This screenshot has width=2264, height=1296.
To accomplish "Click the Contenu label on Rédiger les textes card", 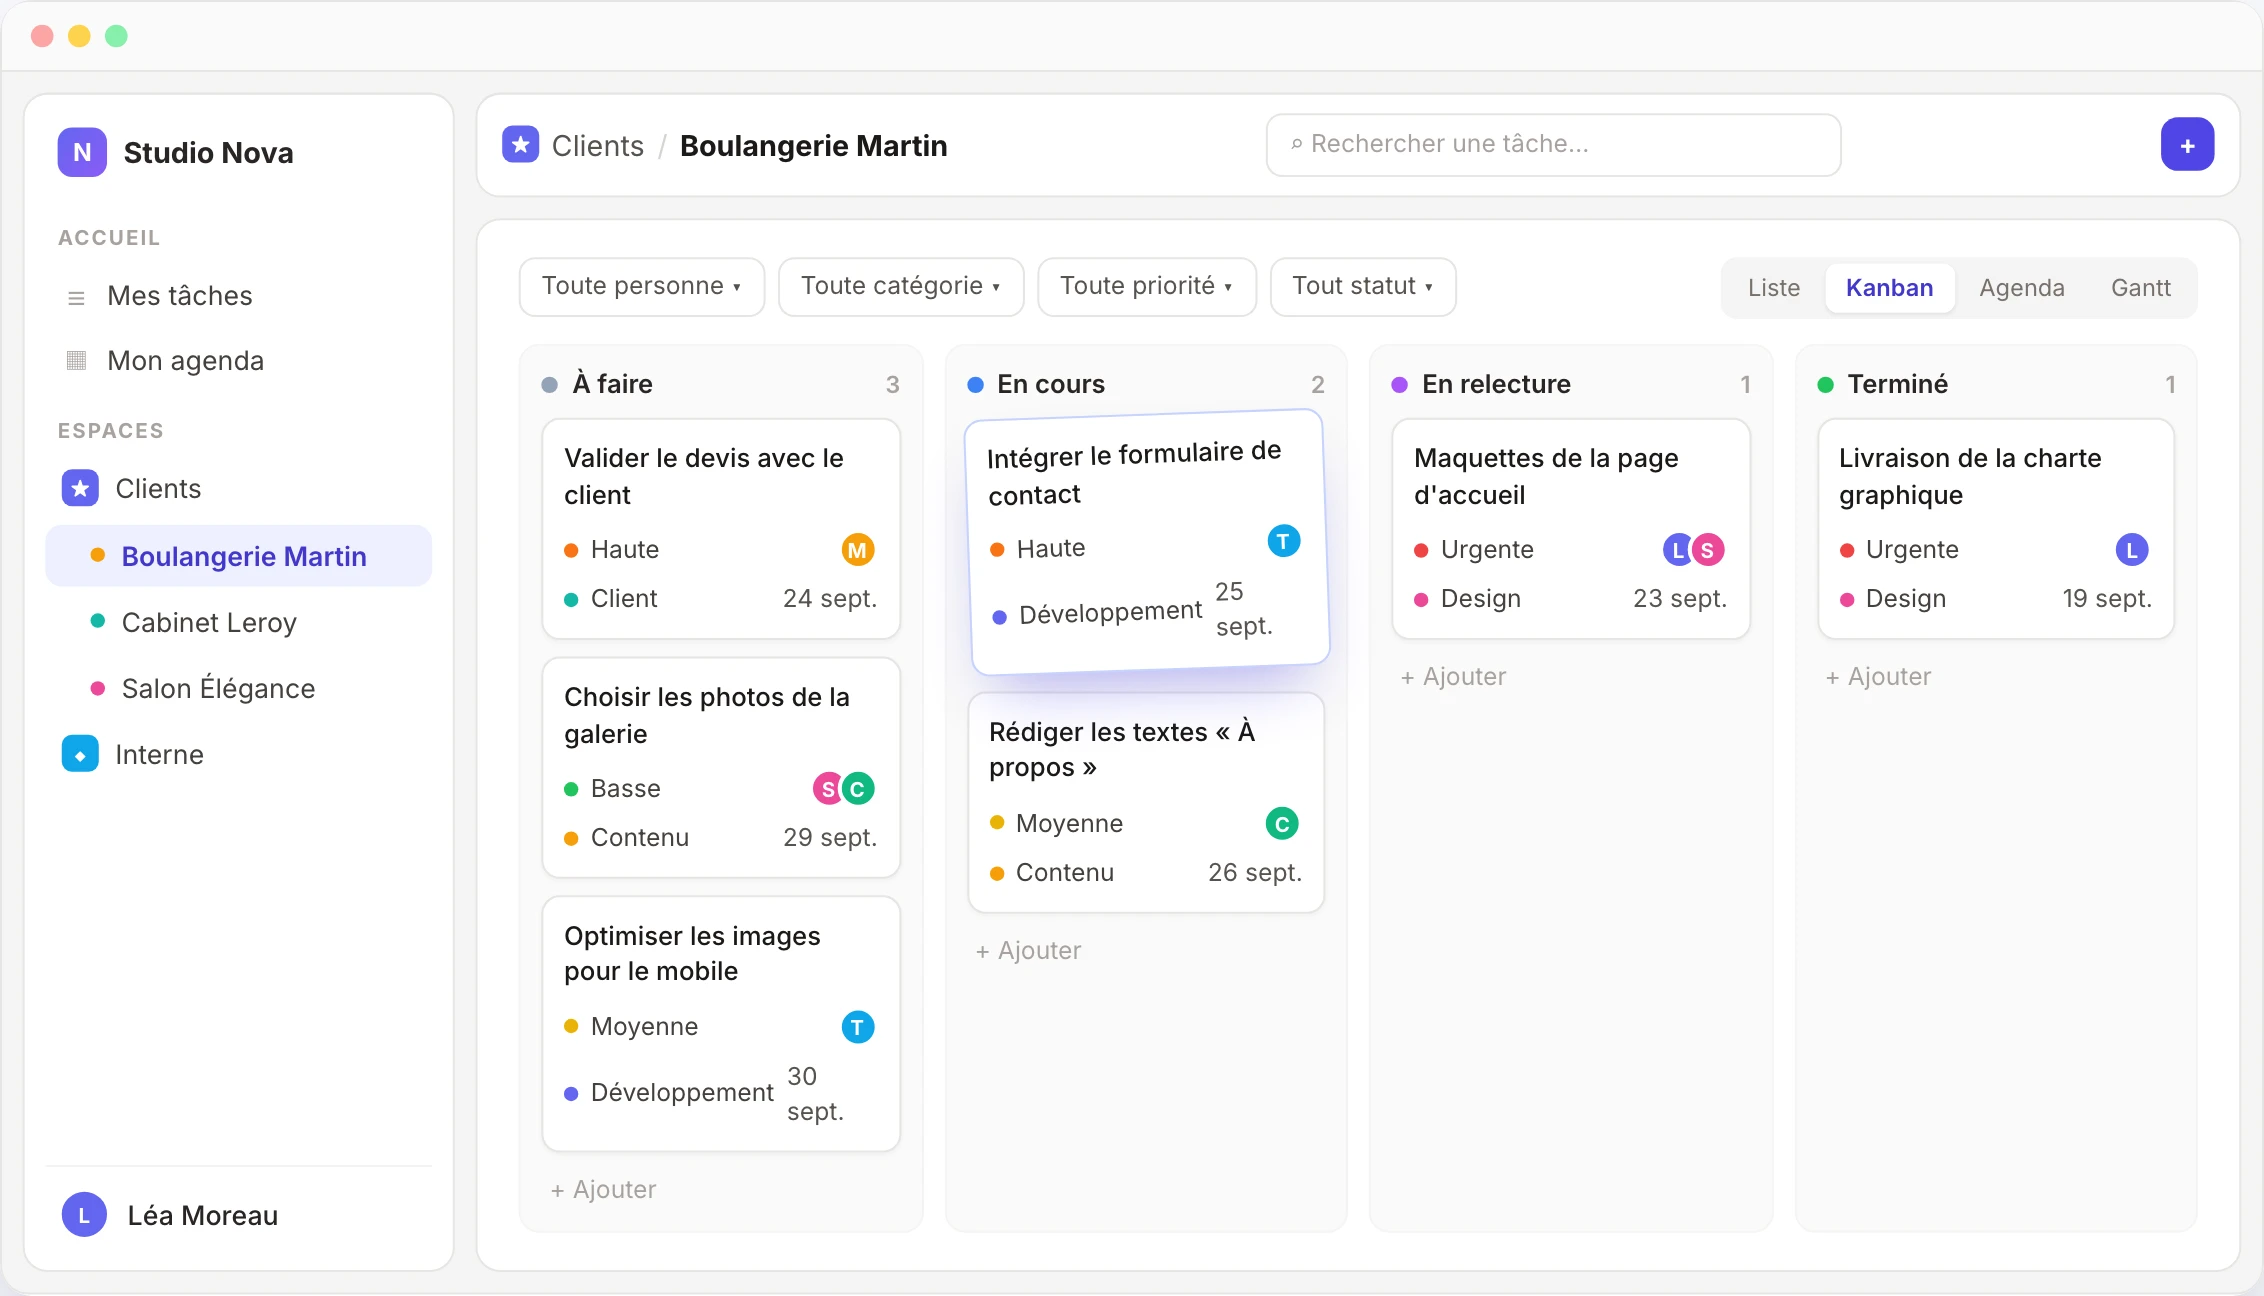I will (x=1065, y=873).
